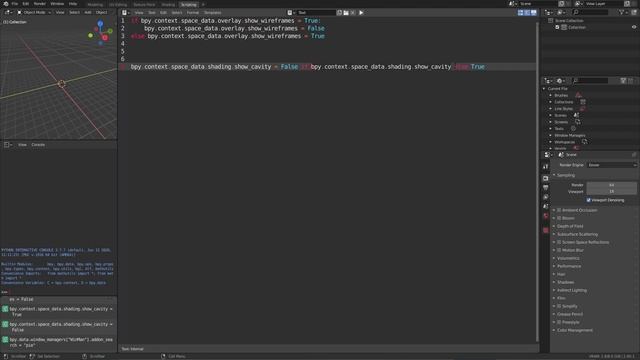The height and width of the screenshot is (360, 640).
Task: Open World properties tab
Action: click(x=546, y=216)
